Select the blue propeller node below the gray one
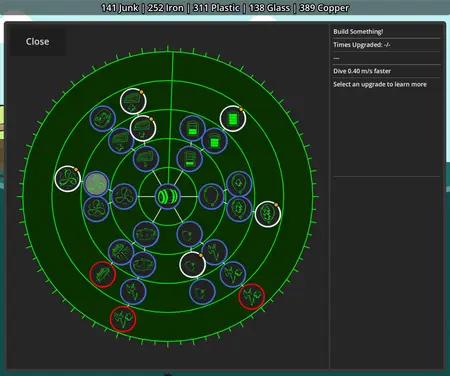 pyautogui.click(x=96, y=209)
